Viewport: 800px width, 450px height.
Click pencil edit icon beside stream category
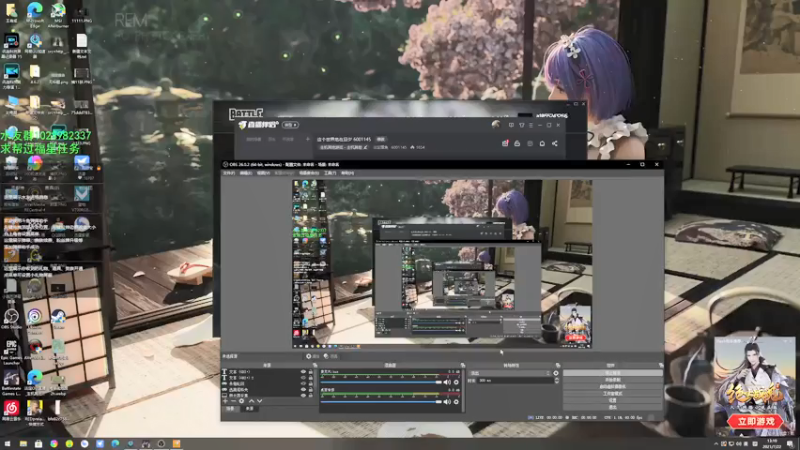click(366, 147)
